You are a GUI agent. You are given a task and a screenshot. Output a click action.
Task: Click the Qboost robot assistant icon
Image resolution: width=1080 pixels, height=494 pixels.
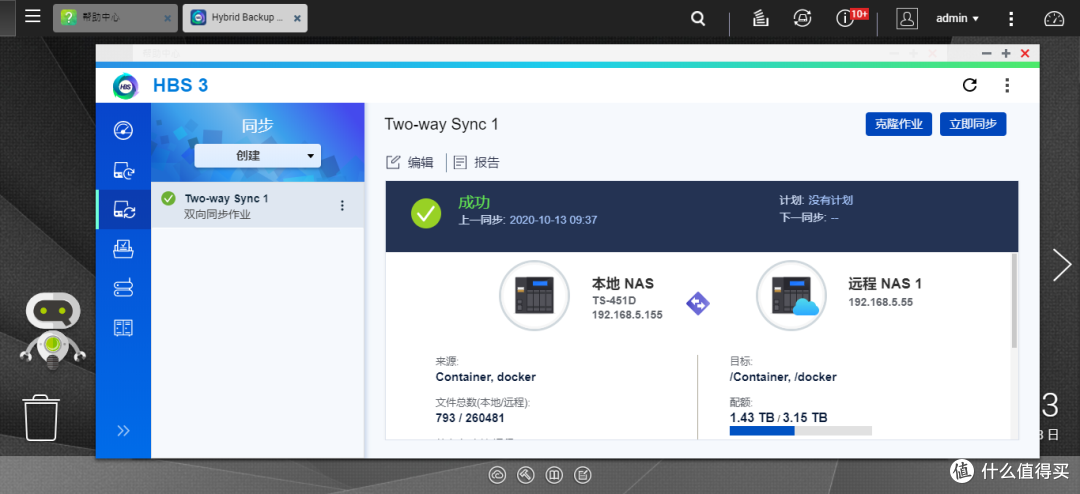click(53, 332)
